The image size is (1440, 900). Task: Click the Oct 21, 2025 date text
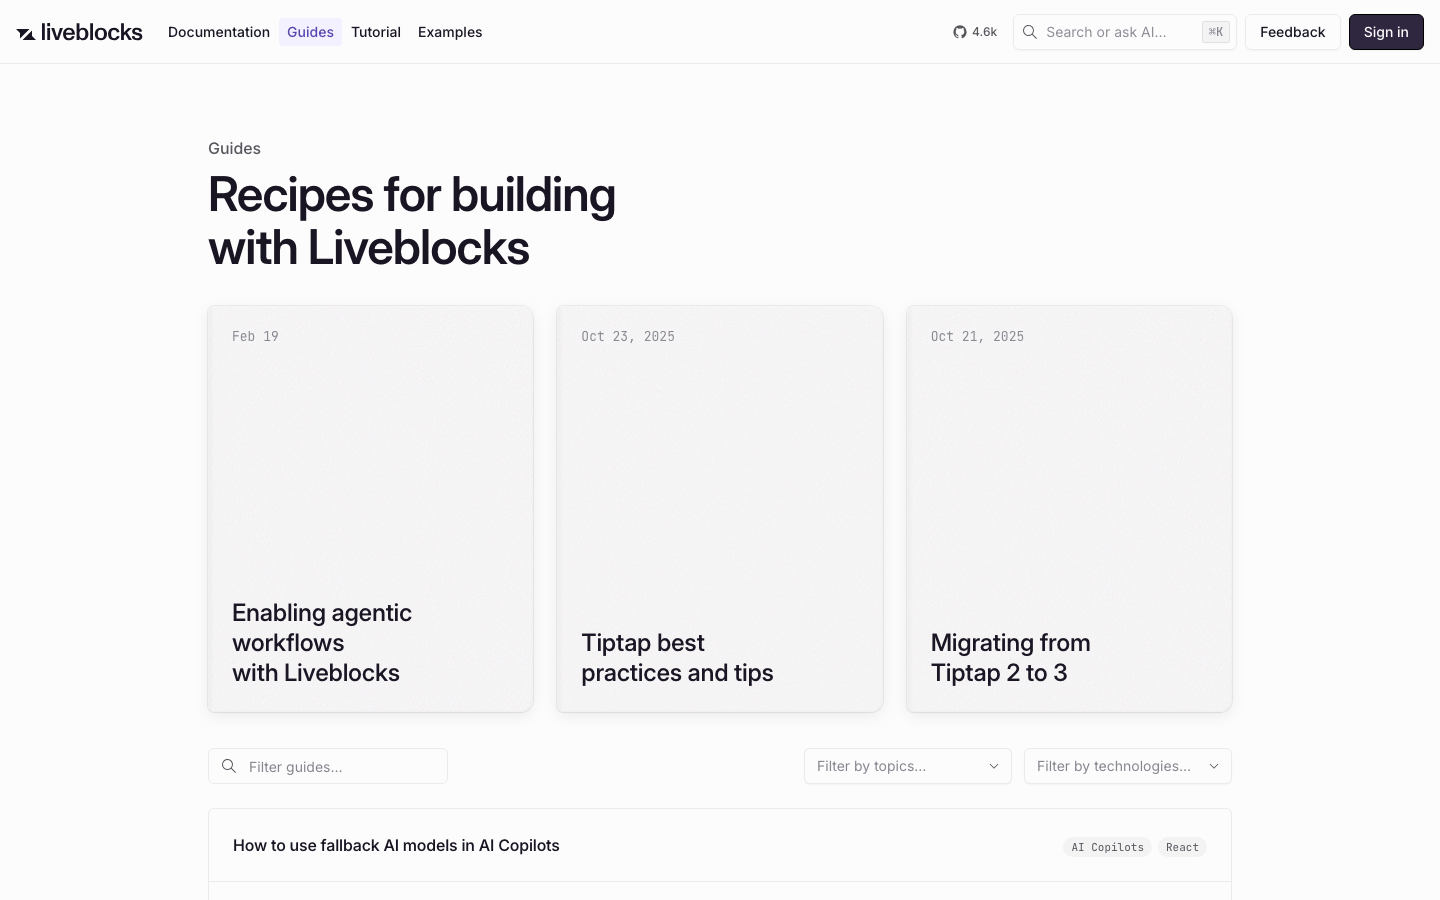977,336
